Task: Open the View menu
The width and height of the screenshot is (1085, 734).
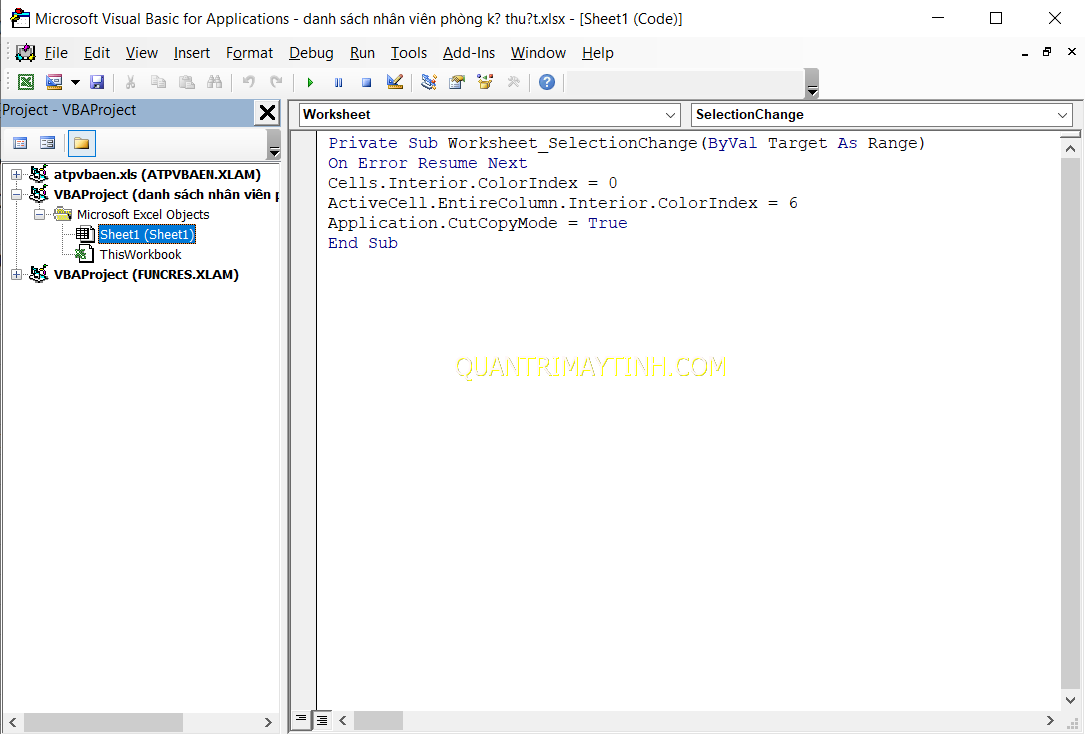Action: (142, 53)
